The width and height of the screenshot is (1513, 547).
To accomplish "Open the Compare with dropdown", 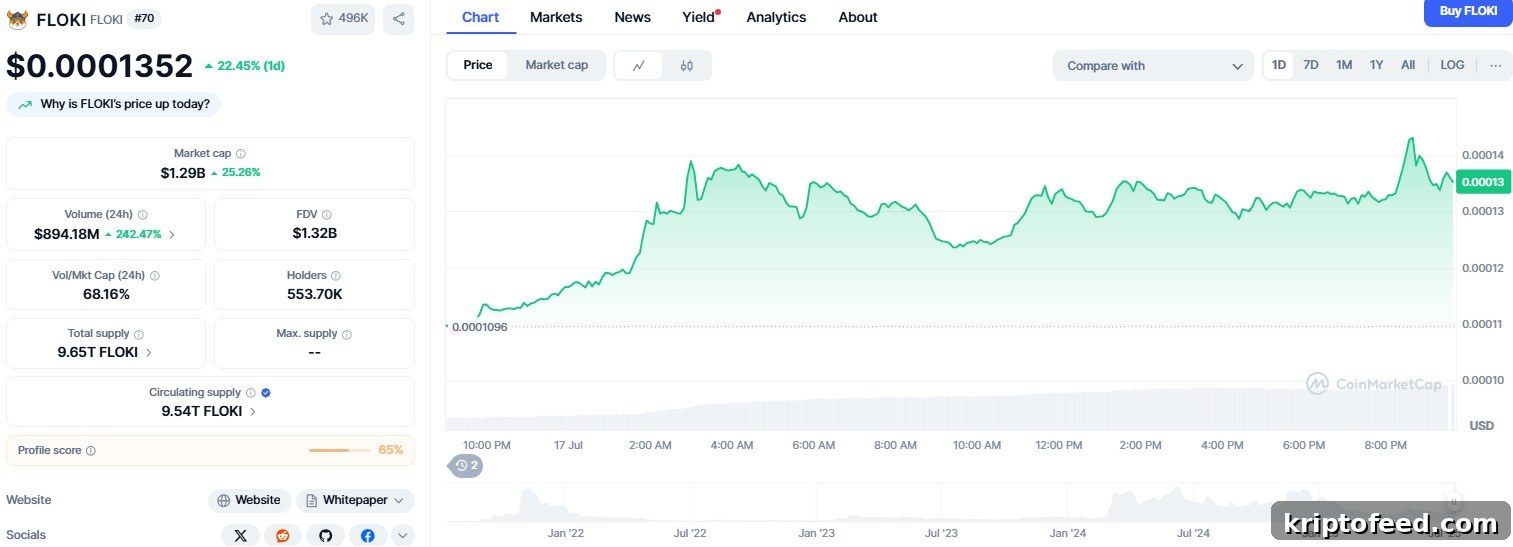I will [1153, 66].
